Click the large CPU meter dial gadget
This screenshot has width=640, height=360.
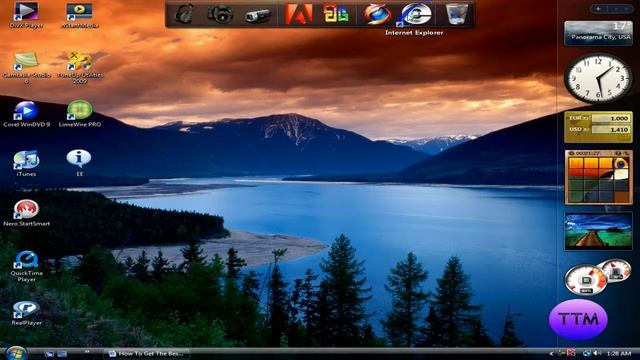585,280
